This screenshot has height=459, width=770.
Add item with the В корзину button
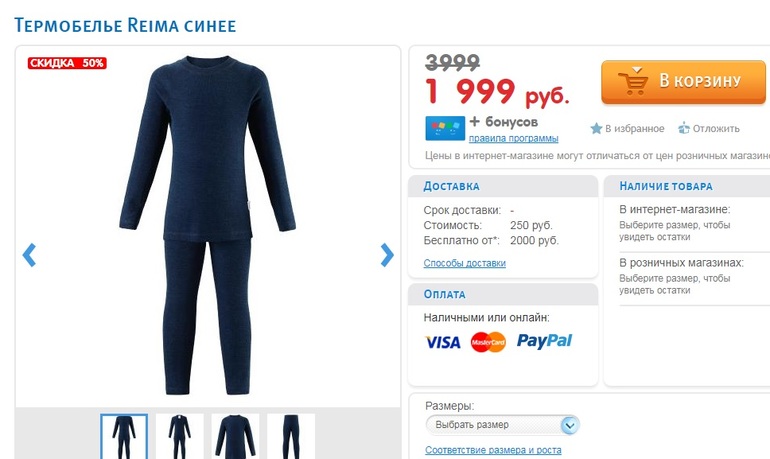[683, 81]
